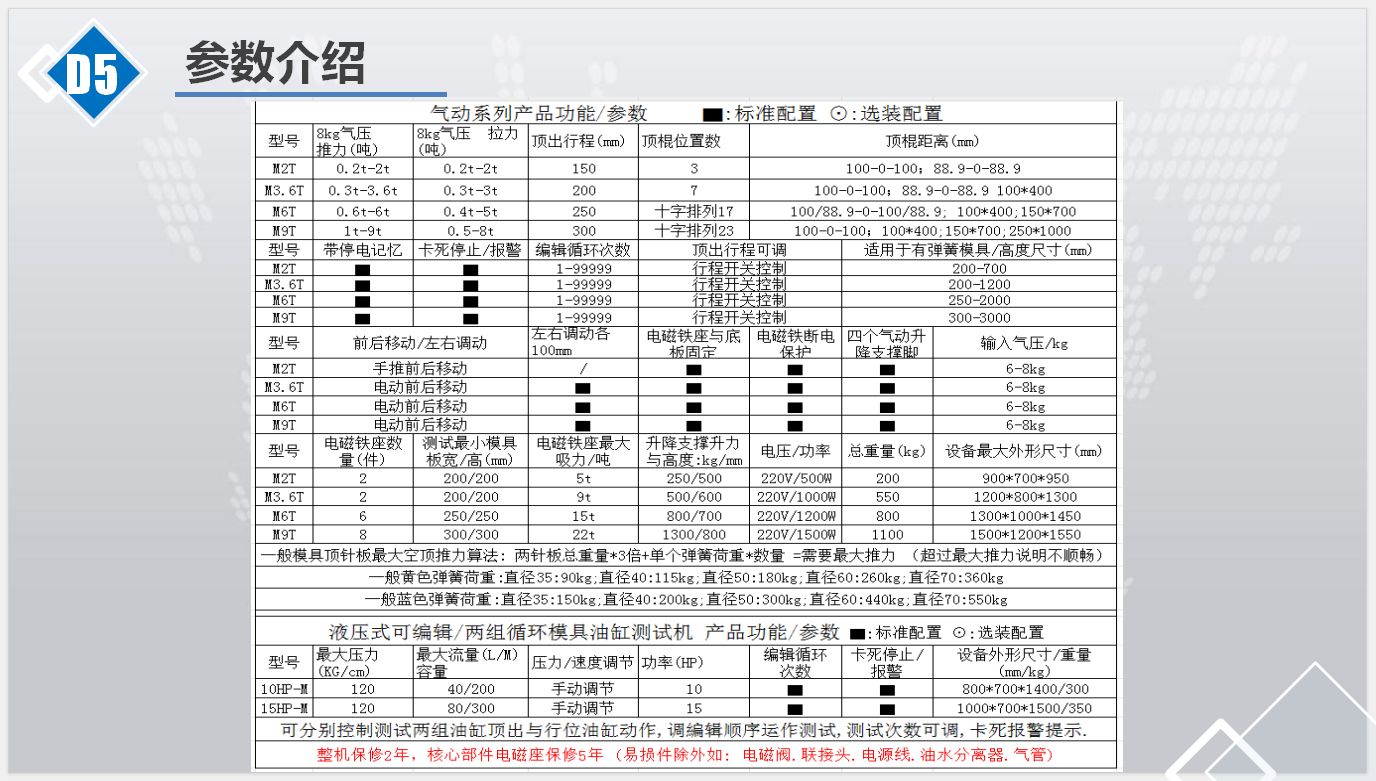Screen dimensions: 1376x781
Task: Click M9T's 卡死停止/报警 black square marker
Action: pyautogui.click(x=471, y=317)
